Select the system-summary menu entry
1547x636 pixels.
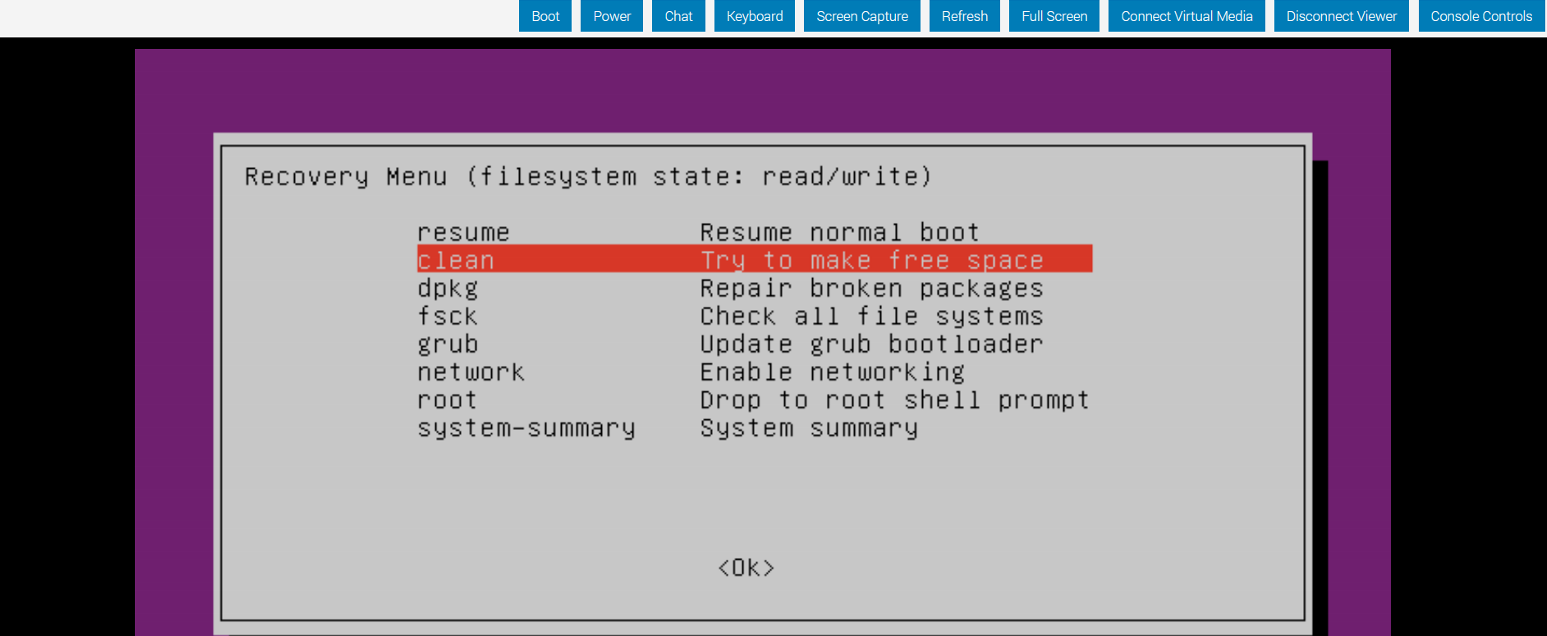pyautogui.click(x=526, y=428)
